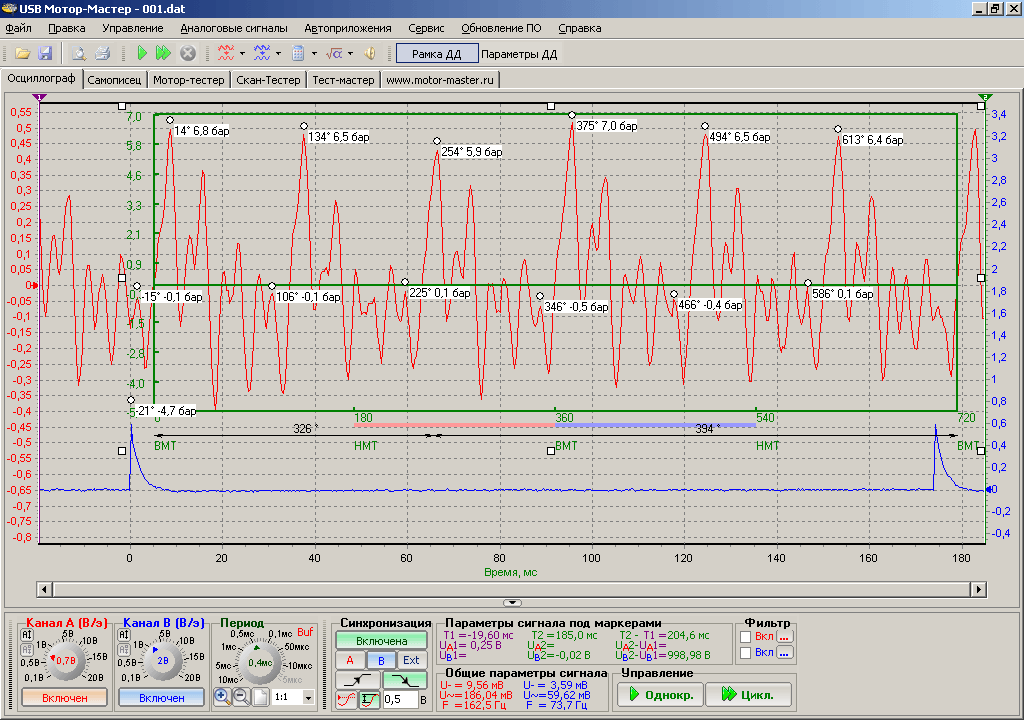Open a file with the folder icon
Image resolution: width=1024 pixels, height=720 pixels.
point(23,54)
